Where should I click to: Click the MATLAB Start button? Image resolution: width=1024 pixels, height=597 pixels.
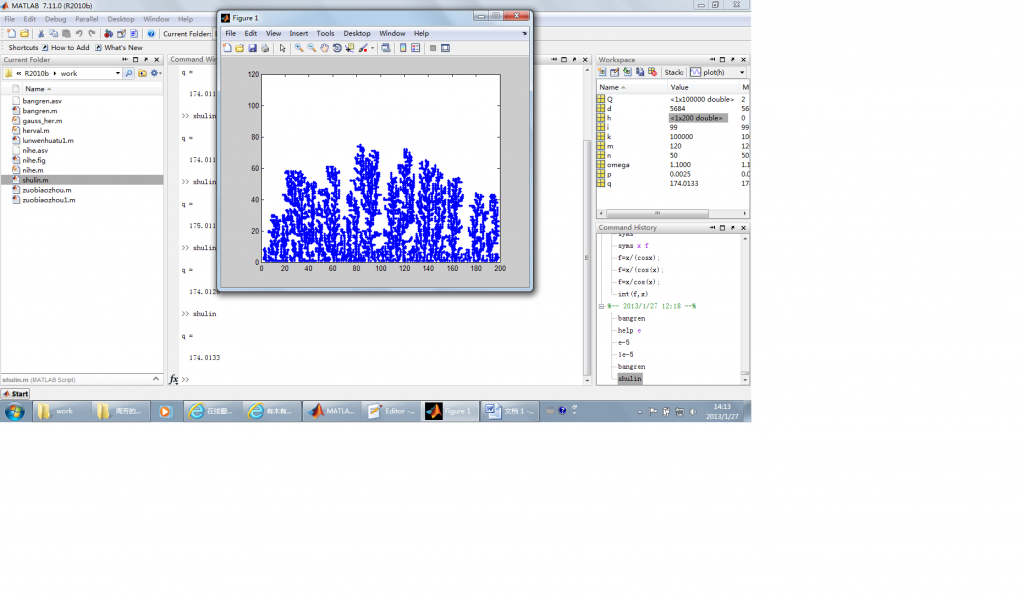[x=16, y=394]
